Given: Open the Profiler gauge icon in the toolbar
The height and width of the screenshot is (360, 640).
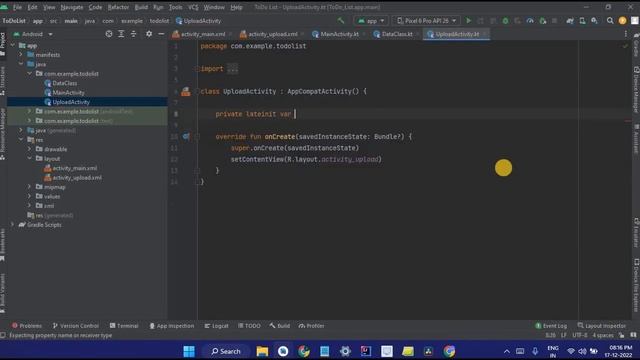Looking at the screenshot, I should click(x=530, y=20).
